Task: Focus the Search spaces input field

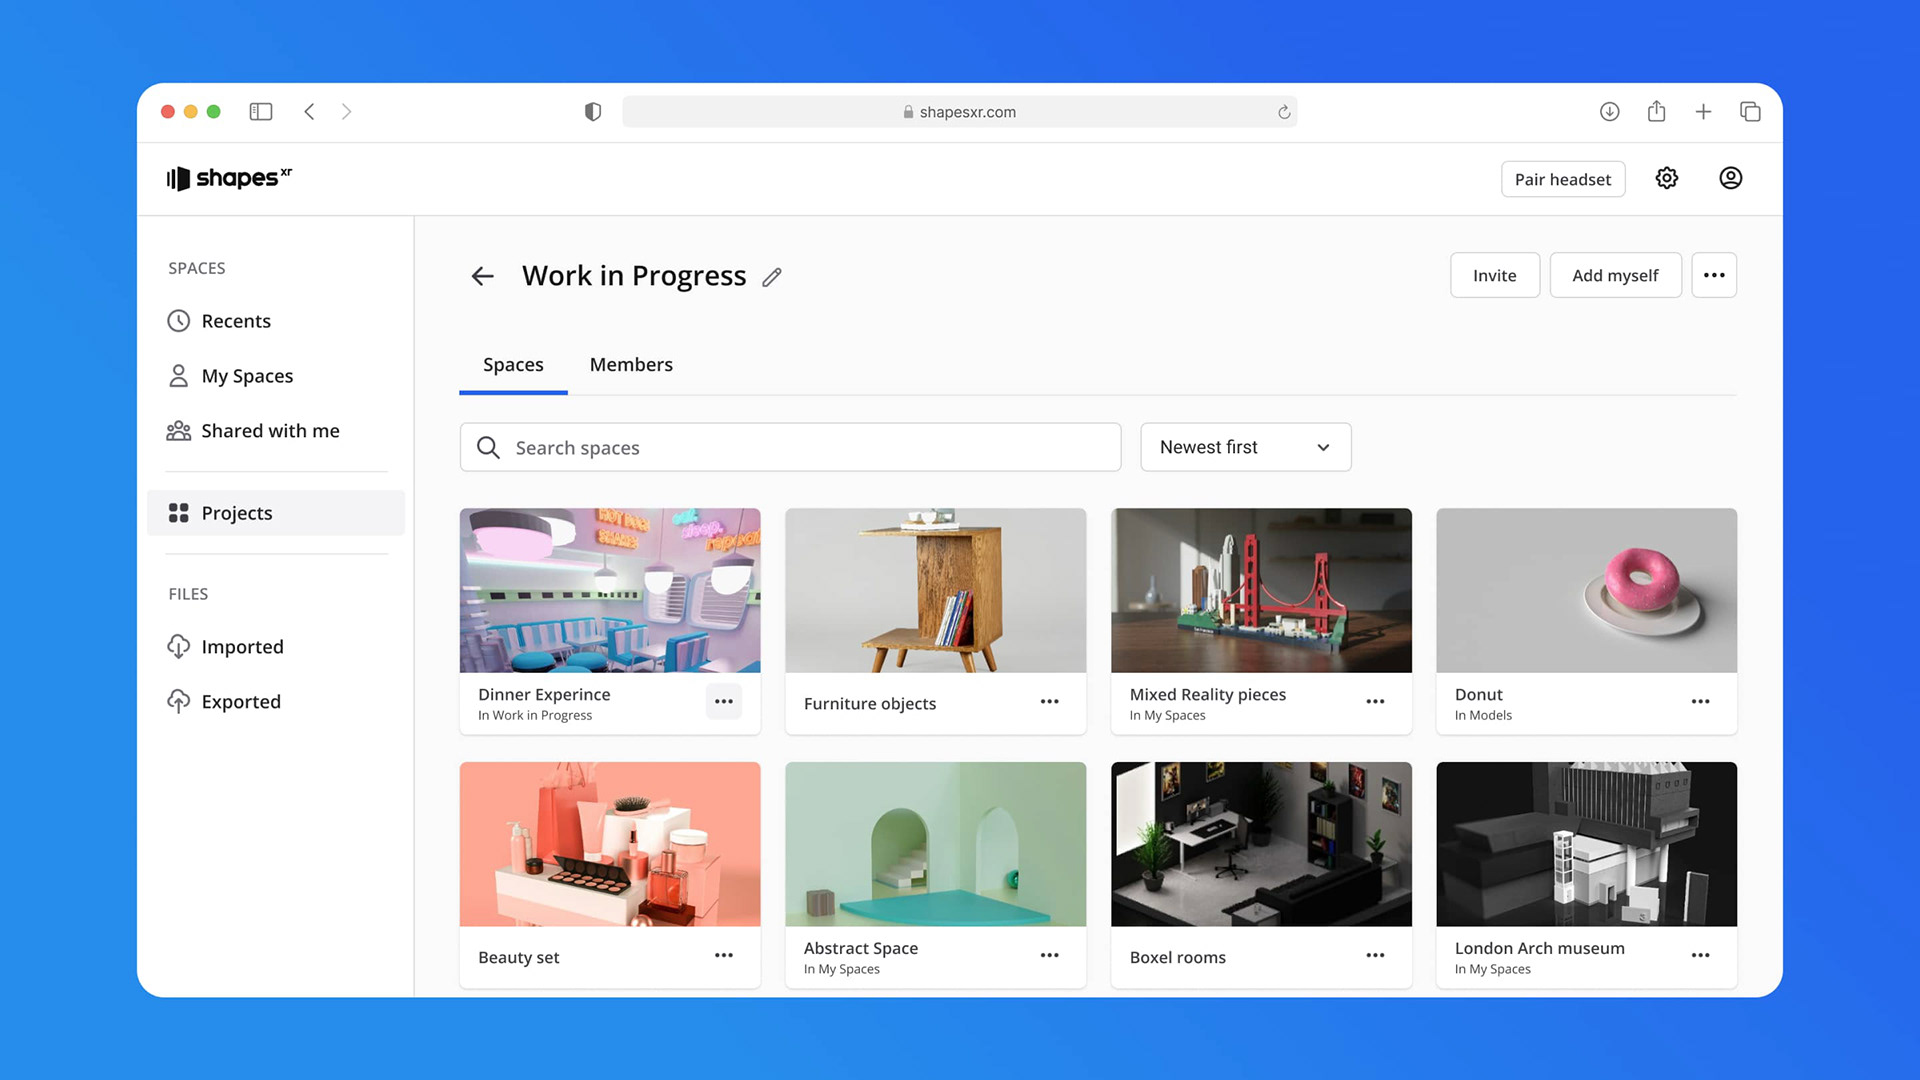Action: pos(790,447)
